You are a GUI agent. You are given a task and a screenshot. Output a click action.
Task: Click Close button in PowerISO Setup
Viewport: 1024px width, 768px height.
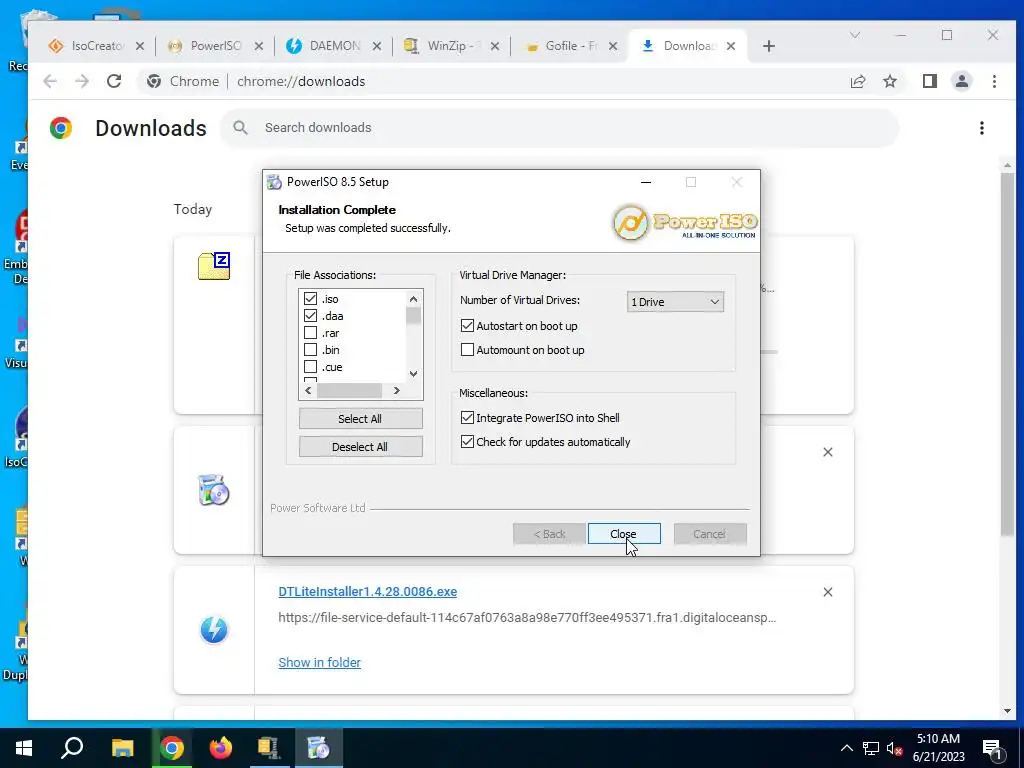tap(624, 534)
